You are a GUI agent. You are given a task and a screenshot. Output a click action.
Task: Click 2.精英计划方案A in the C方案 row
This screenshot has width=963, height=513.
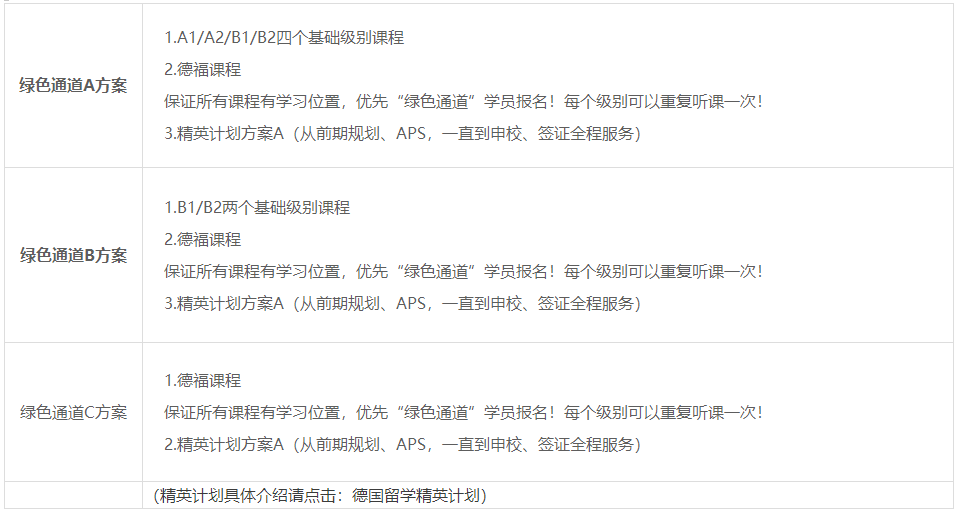[225, 444]
